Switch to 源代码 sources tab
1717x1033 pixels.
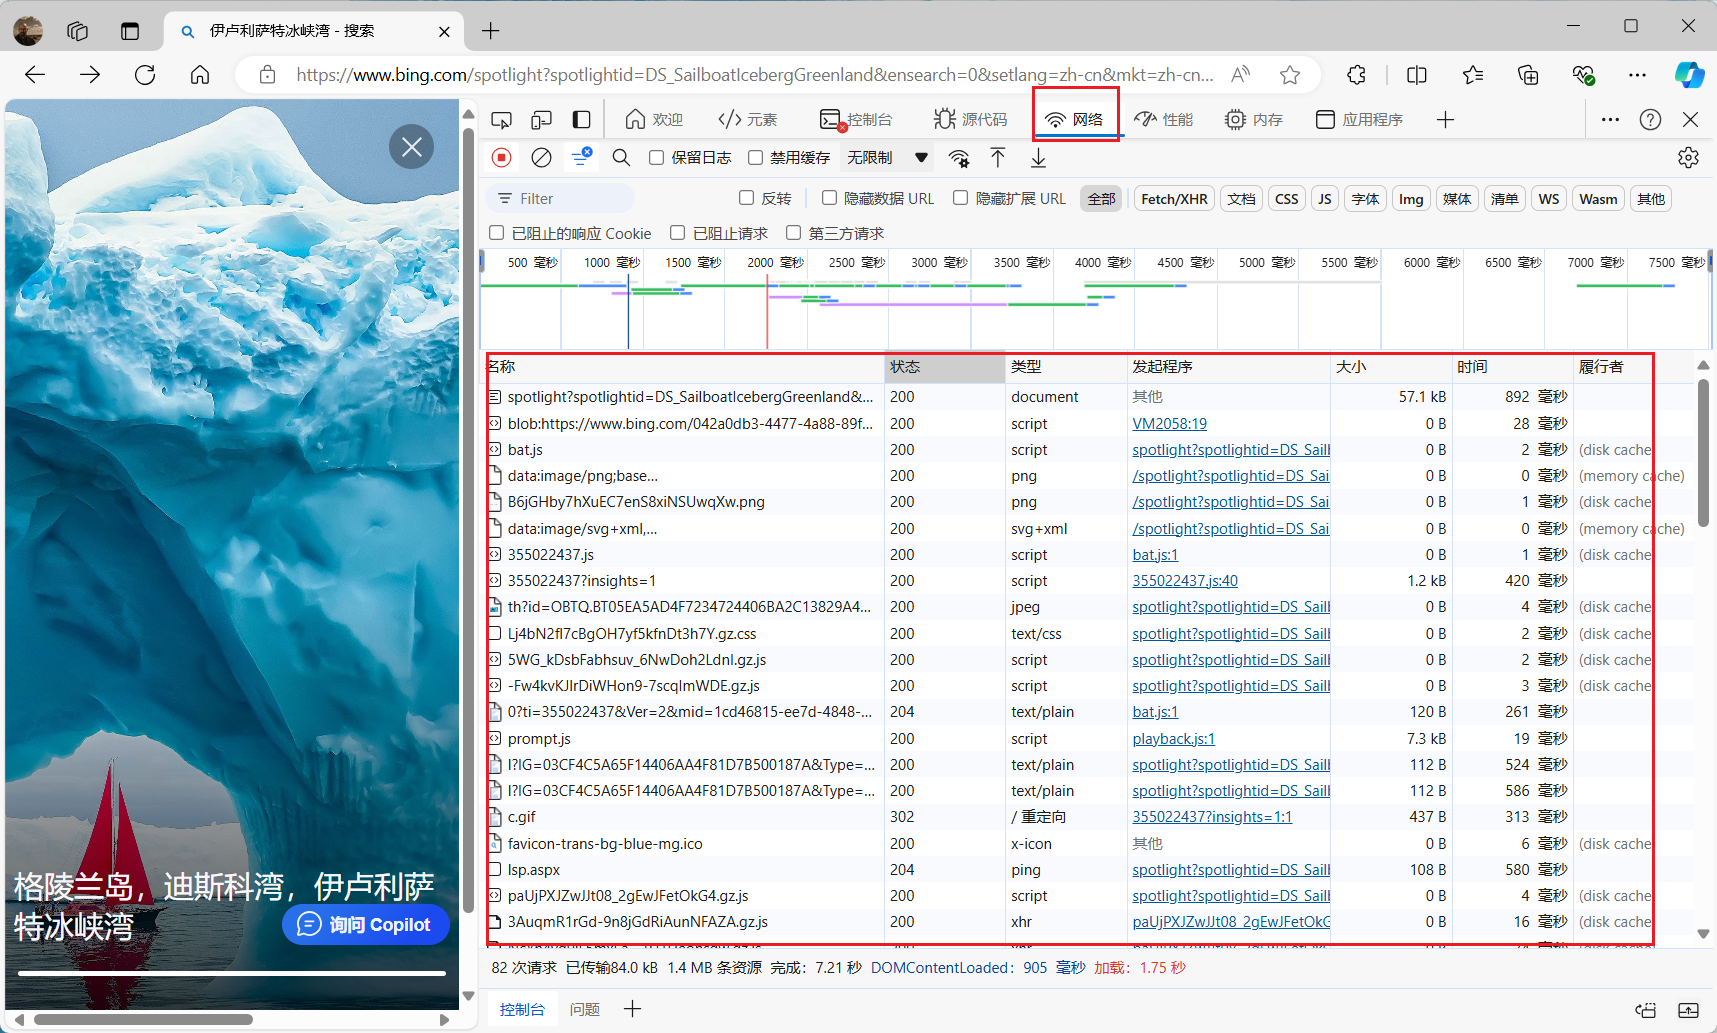(x=971, y=120)
